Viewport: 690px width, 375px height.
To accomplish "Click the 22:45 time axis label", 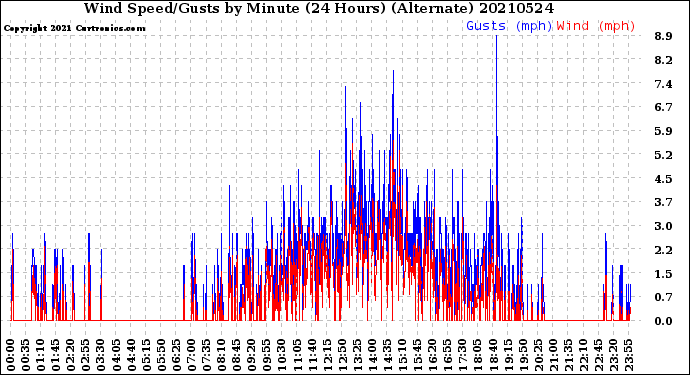I will coord(598,355).
